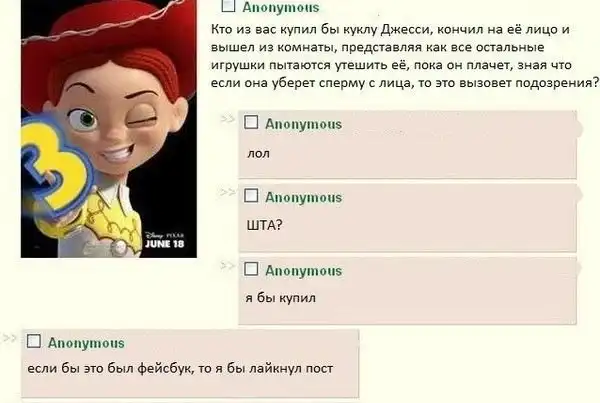The image size is (600, 403).
Task: Open the Toy Story 3 poster thumbnail
Action: click(109, 129)
